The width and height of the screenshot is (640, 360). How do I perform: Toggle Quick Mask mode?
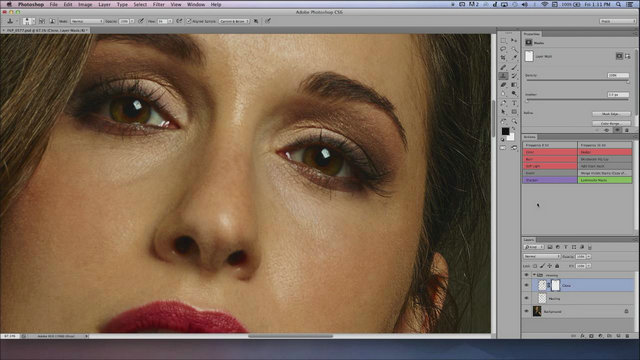pyautogui.click(x=503, y=148)
